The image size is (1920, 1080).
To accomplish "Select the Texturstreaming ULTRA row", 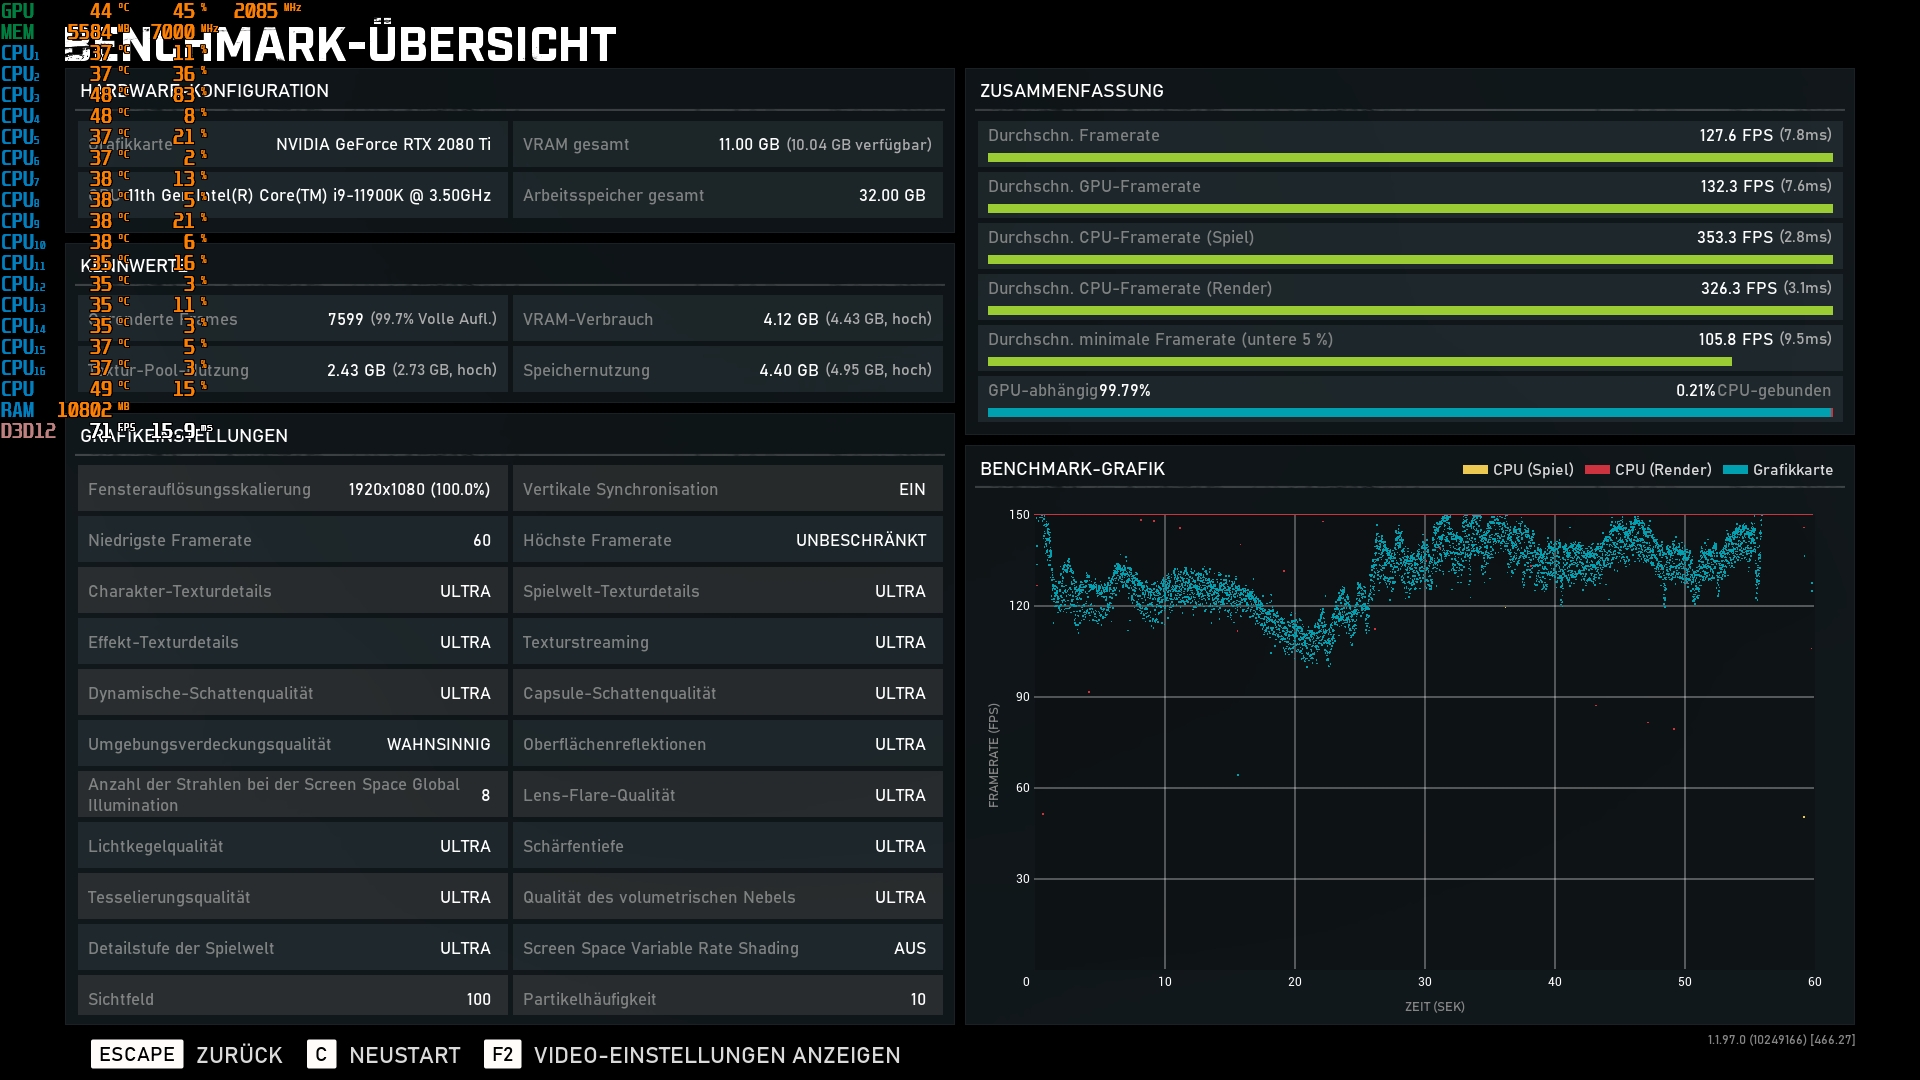I will click(x=727, y=642).
